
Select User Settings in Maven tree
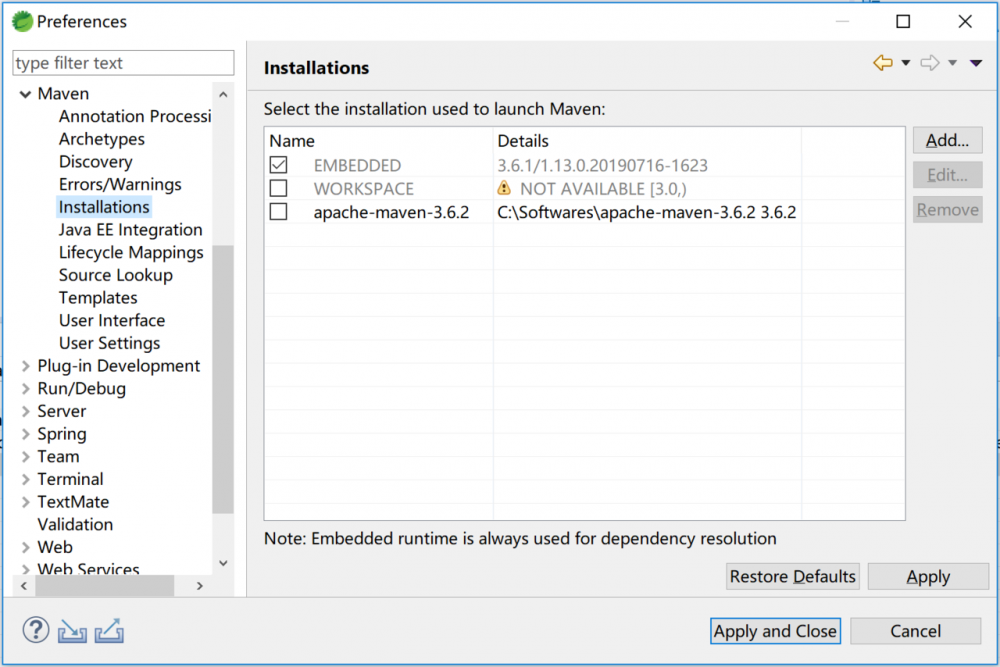(109, 343)
